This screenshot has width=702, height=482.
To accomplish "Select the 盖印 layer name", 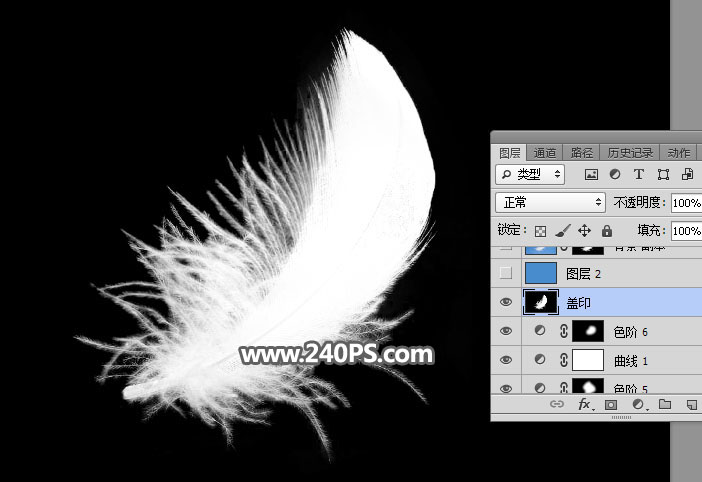I will (x=578, y=303).
